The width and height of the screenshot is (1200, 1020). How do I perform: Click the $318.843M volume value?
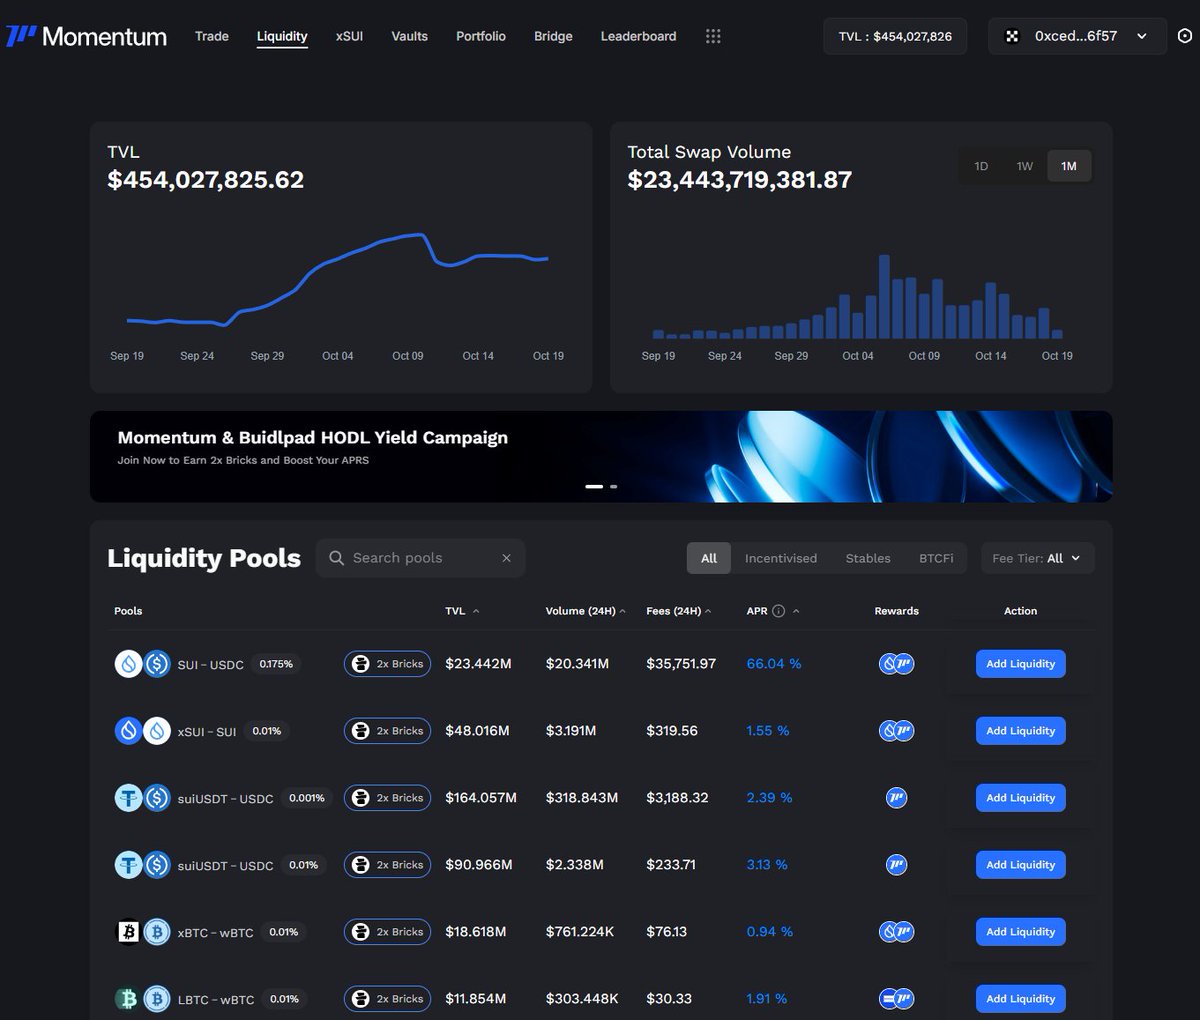coord(582,798)
